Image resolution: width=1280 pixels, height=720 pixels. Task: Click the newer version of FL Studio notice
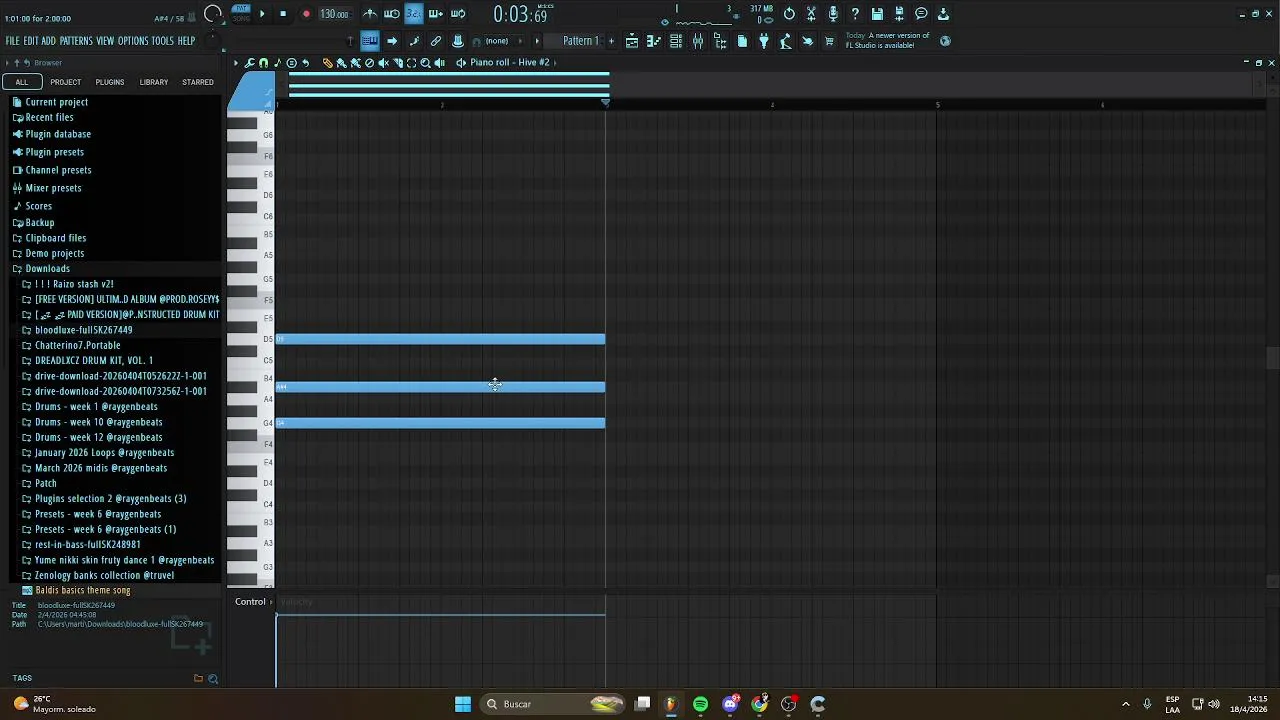(888, 41)
